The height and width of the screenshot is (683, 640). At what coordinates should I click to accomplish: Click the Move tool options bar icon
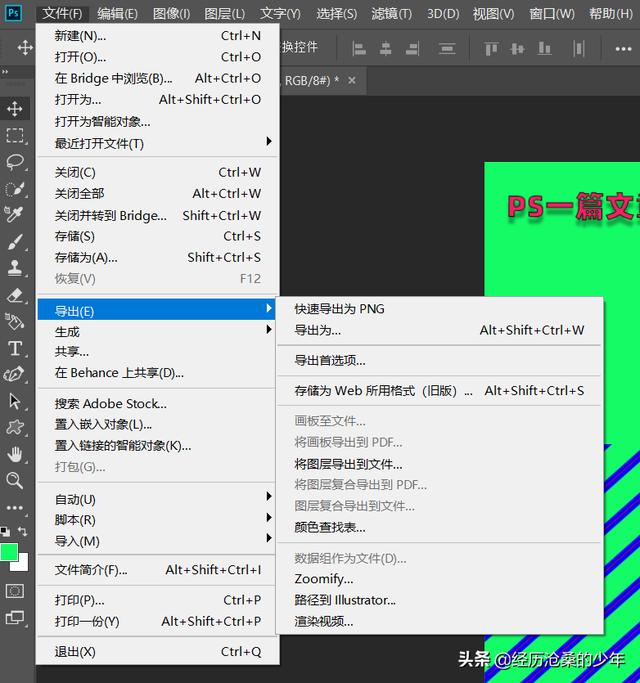coord(25,47)
